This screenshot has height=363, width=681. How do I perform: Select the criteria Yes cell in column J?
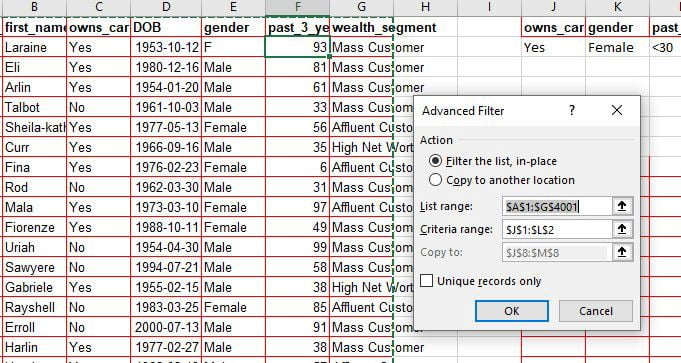tap(553, 47)
